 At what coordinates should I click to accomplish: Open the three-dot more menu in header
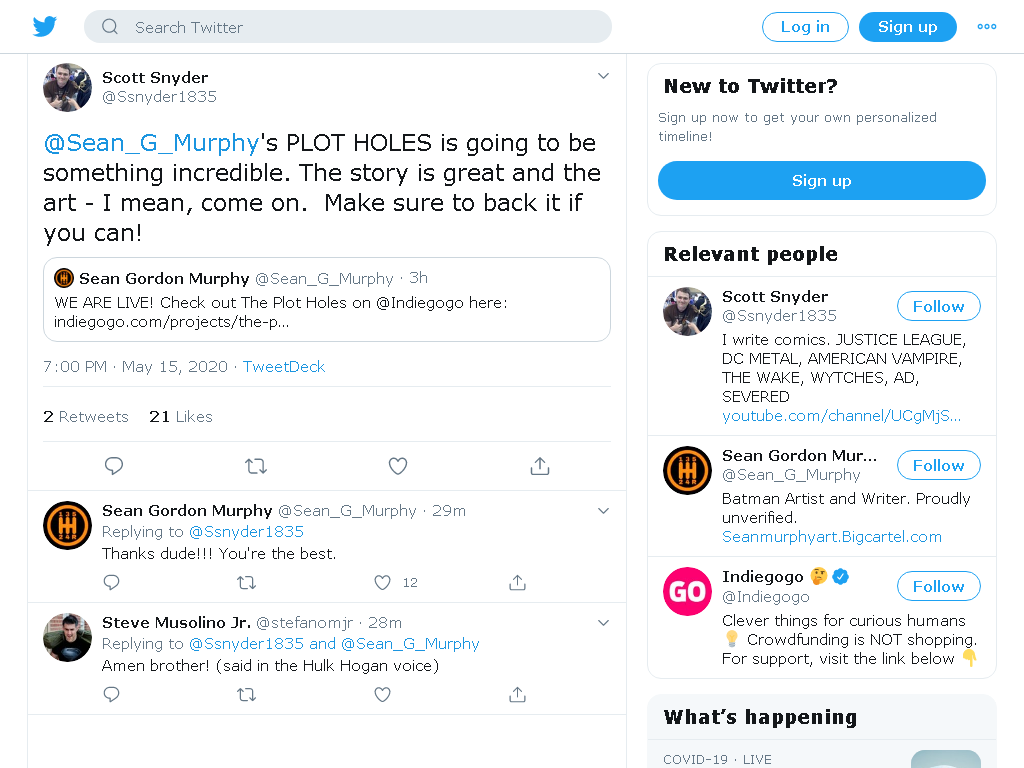pyautogui.click(x=987, y=27)
